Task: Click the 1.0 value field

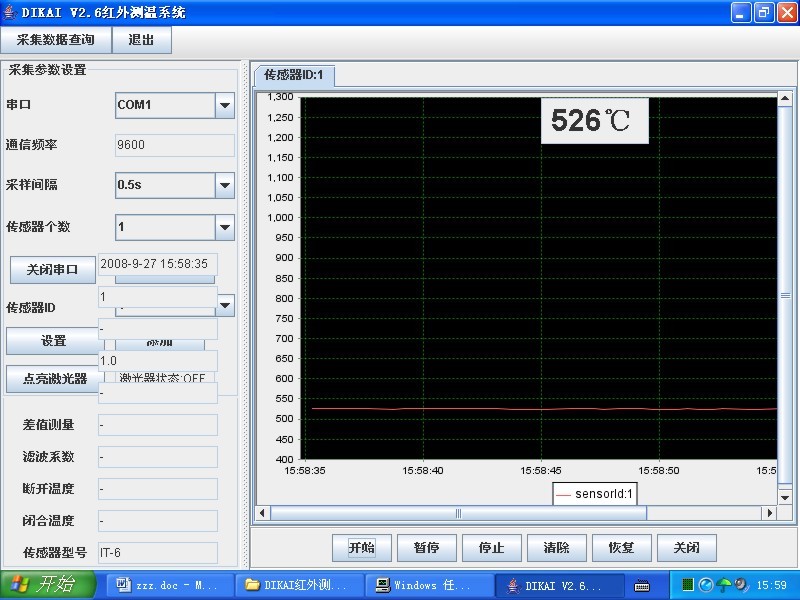Action: (x=158, y=361)
